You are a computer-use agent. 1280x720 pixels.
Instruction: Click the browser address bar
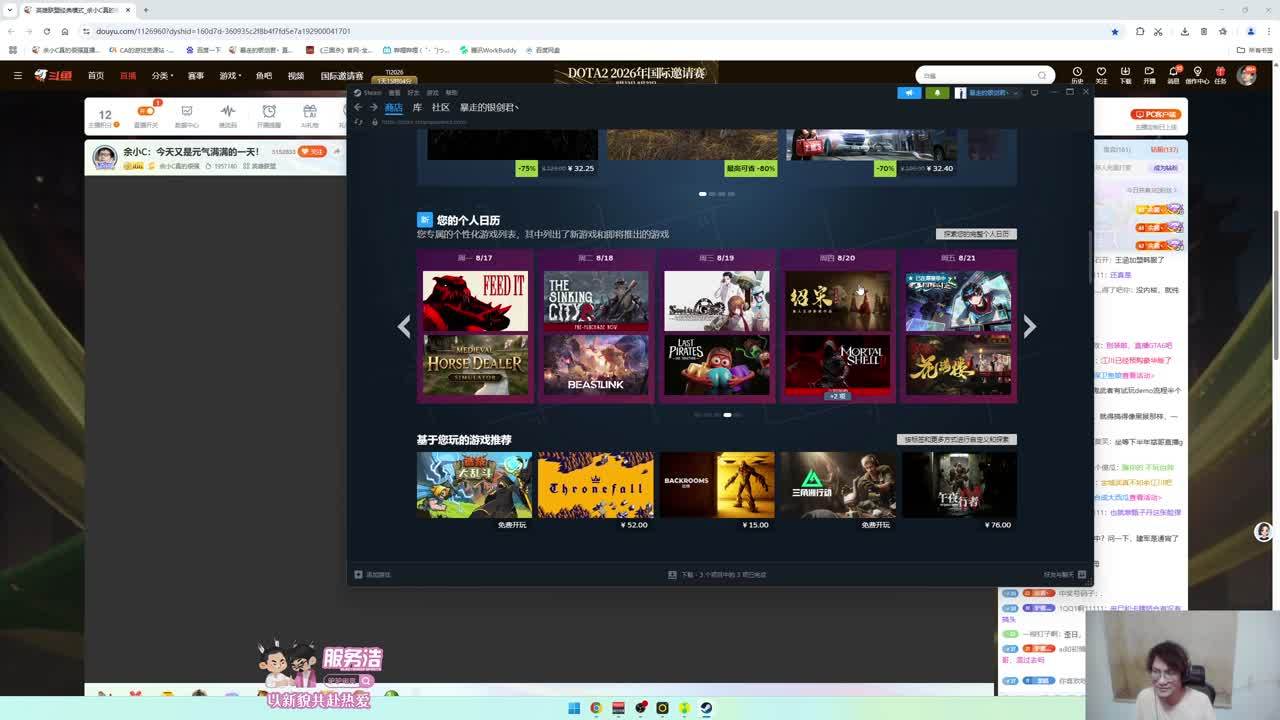(x=598, y=31)
